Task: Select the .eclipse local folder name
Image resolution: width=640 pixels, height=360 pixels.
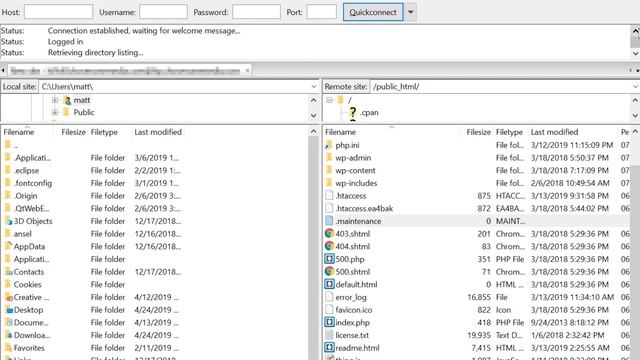Action: pos(27,170)
